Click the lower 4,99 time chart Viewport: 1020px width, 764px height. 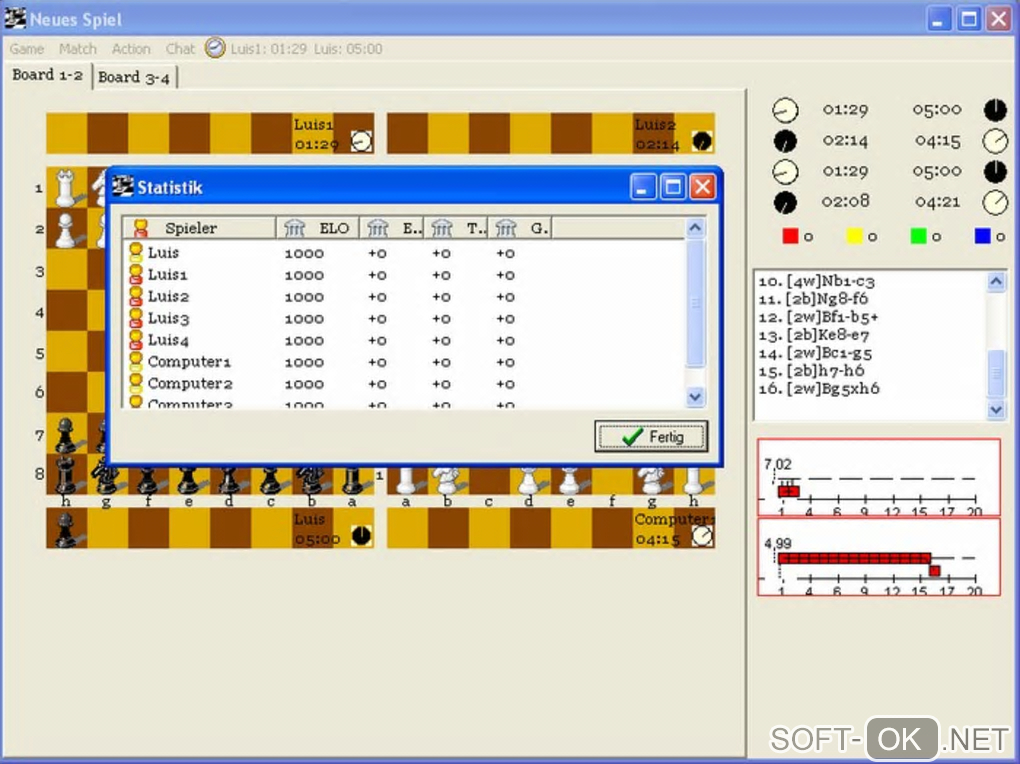(878, 557)
